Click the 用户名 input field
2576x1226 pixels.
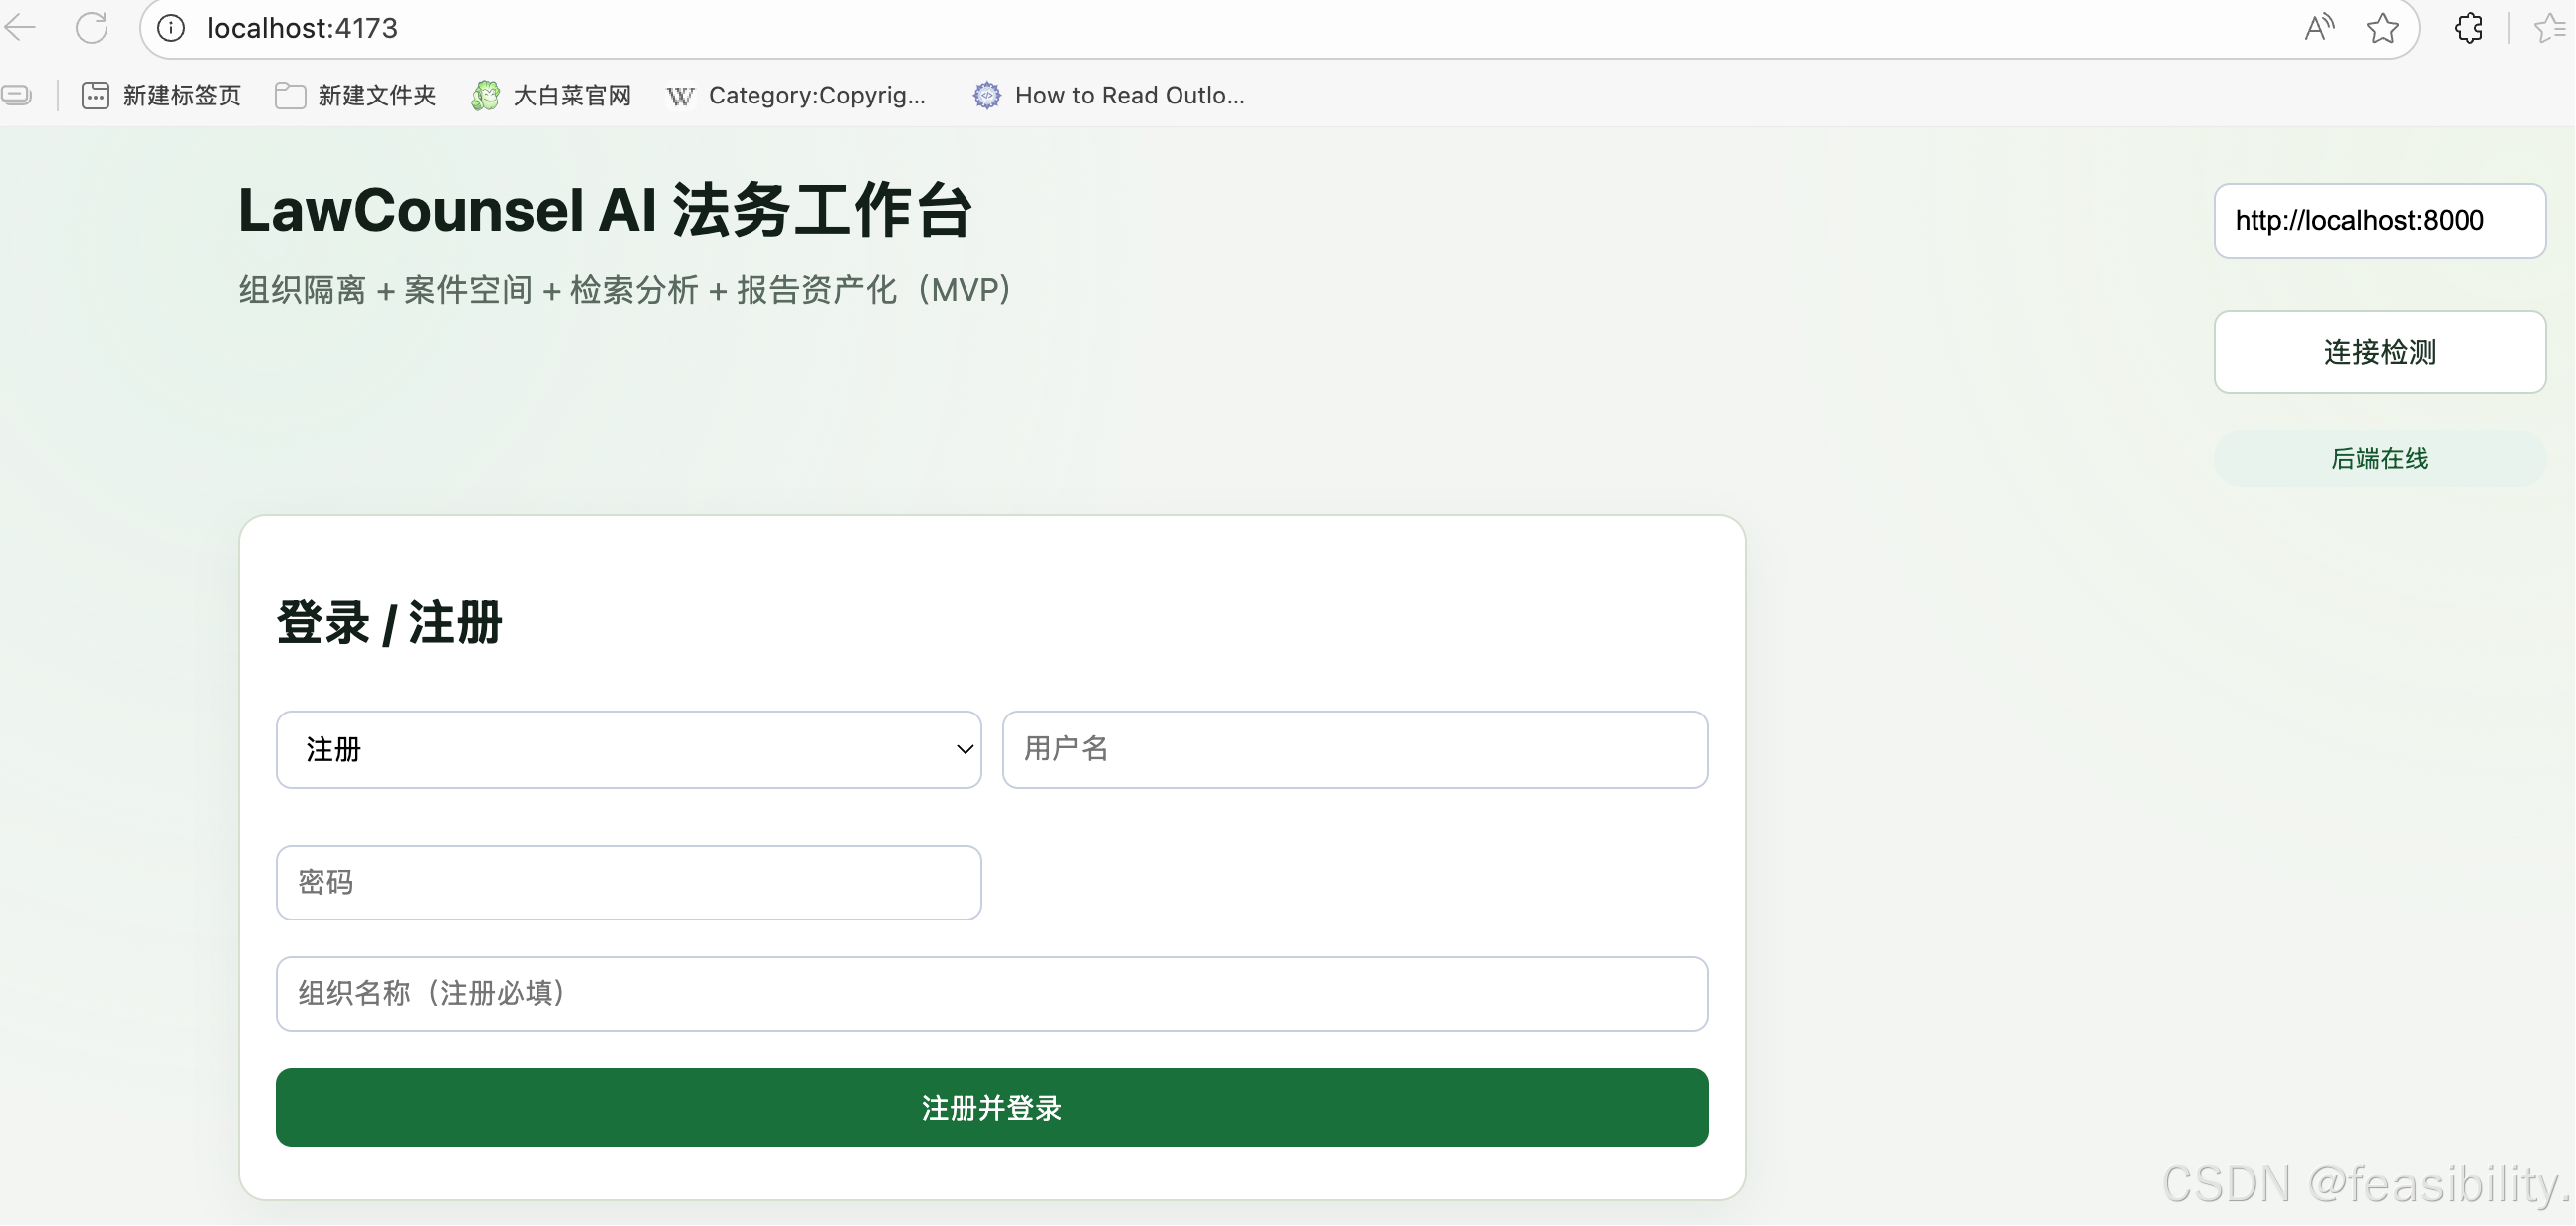(1355, 750)
